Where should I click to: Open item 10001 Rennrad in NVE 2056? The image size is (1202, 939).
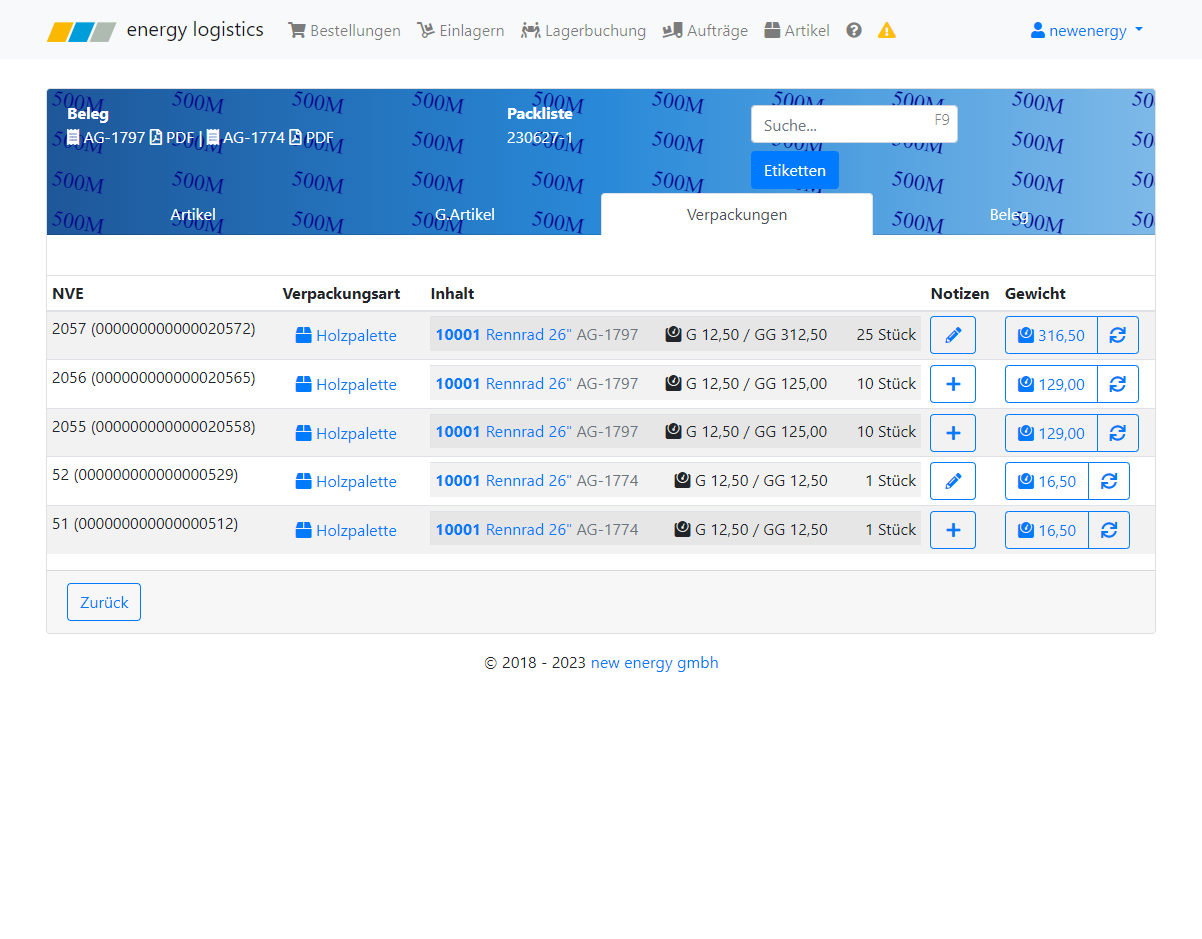point(503,383)
